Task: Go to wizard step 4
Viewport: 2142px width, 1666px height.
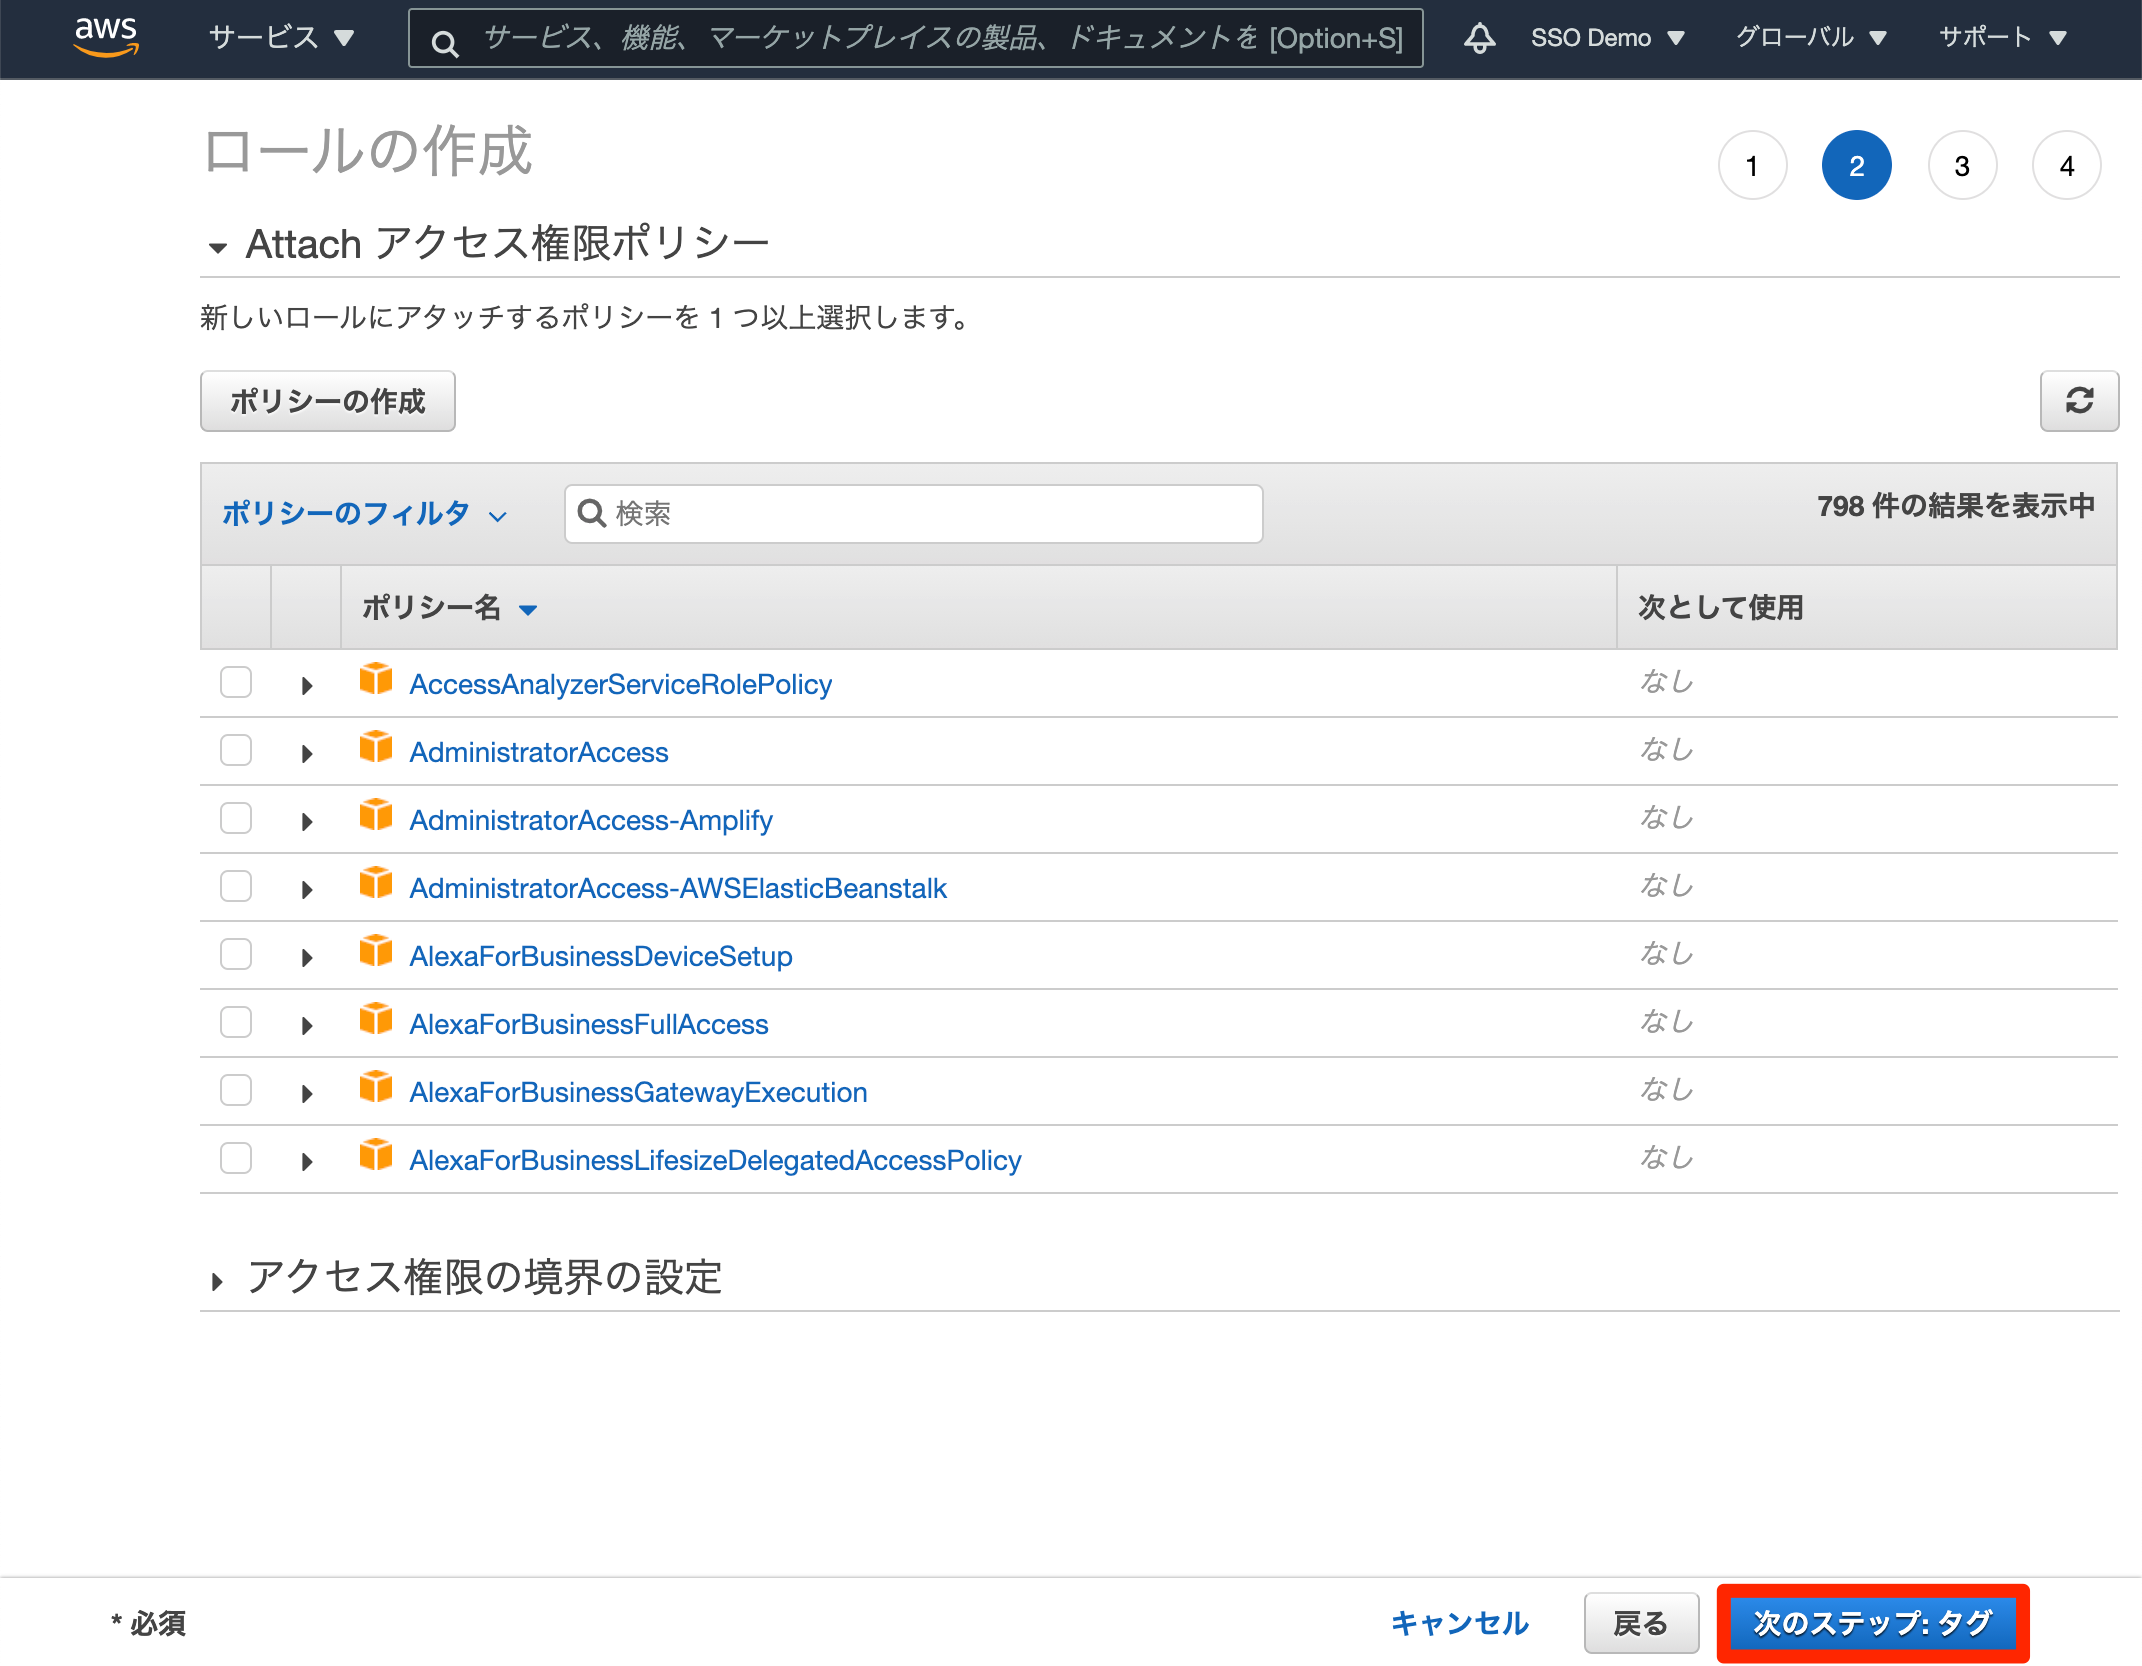Action: coord(2066,166)
